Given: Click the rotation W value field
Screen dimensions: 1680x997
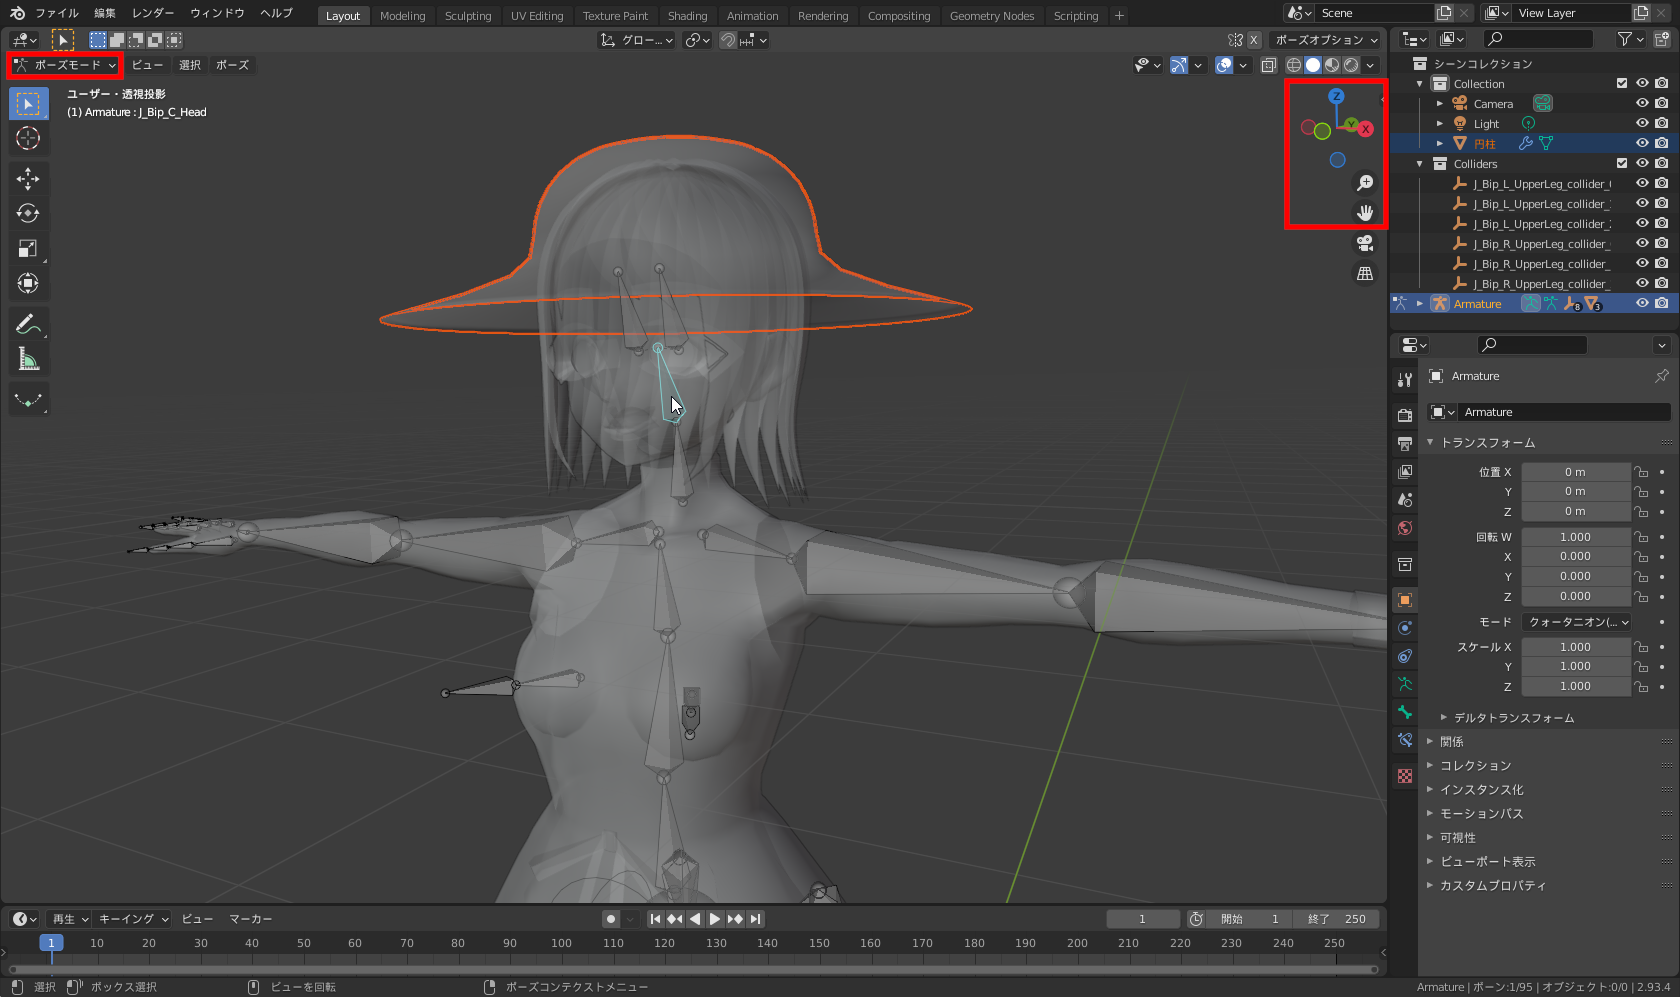Looking at the screenshot, I should [x=1576, y=537].
